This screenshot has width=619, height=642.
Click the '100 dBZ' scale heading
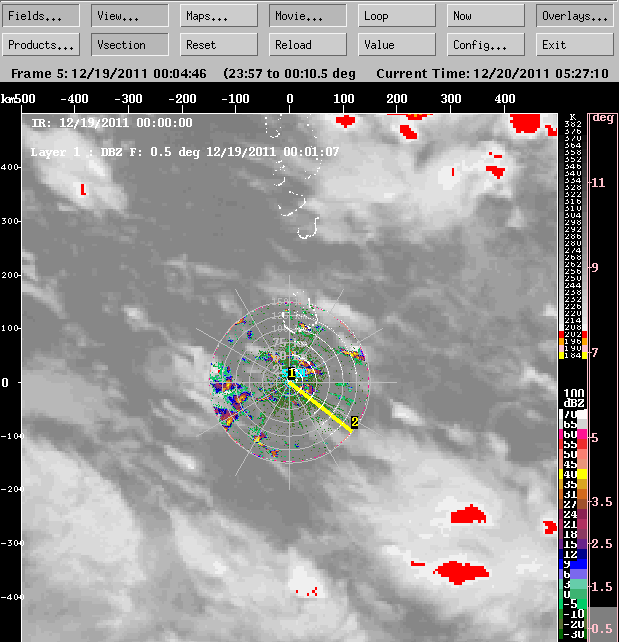pyautogui.click(x=574, y=398)
